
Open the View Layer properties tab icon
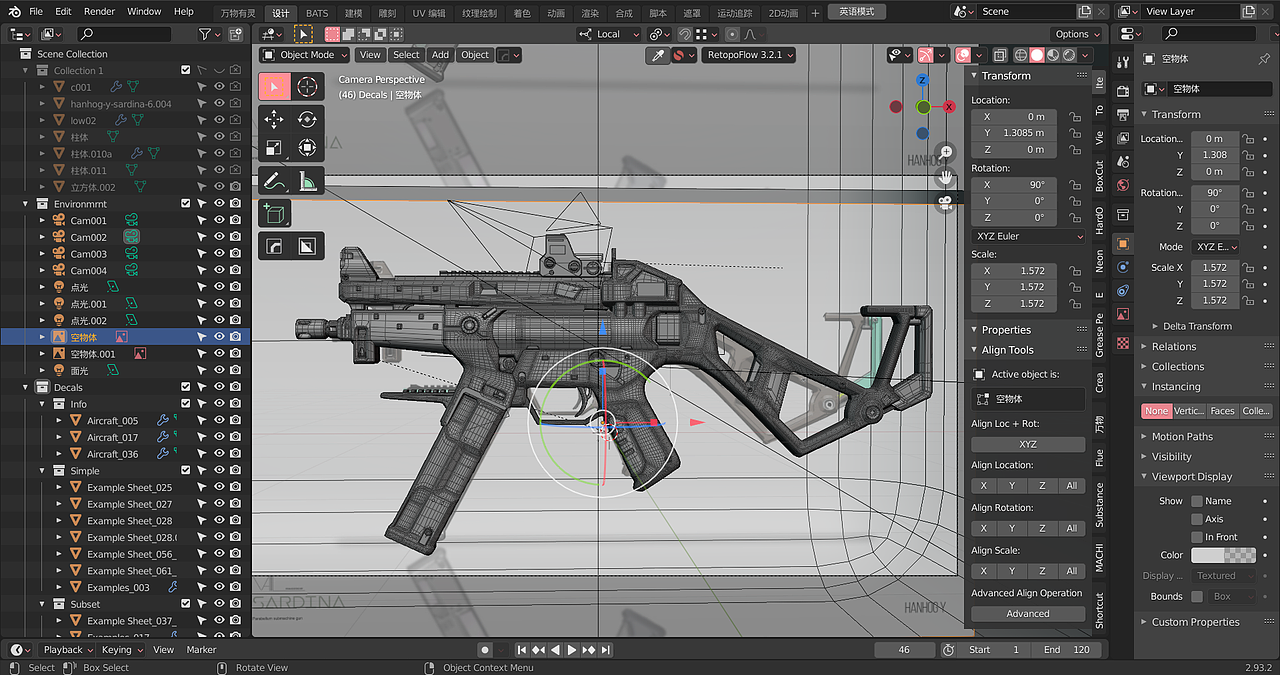[x=1123, y=136]
